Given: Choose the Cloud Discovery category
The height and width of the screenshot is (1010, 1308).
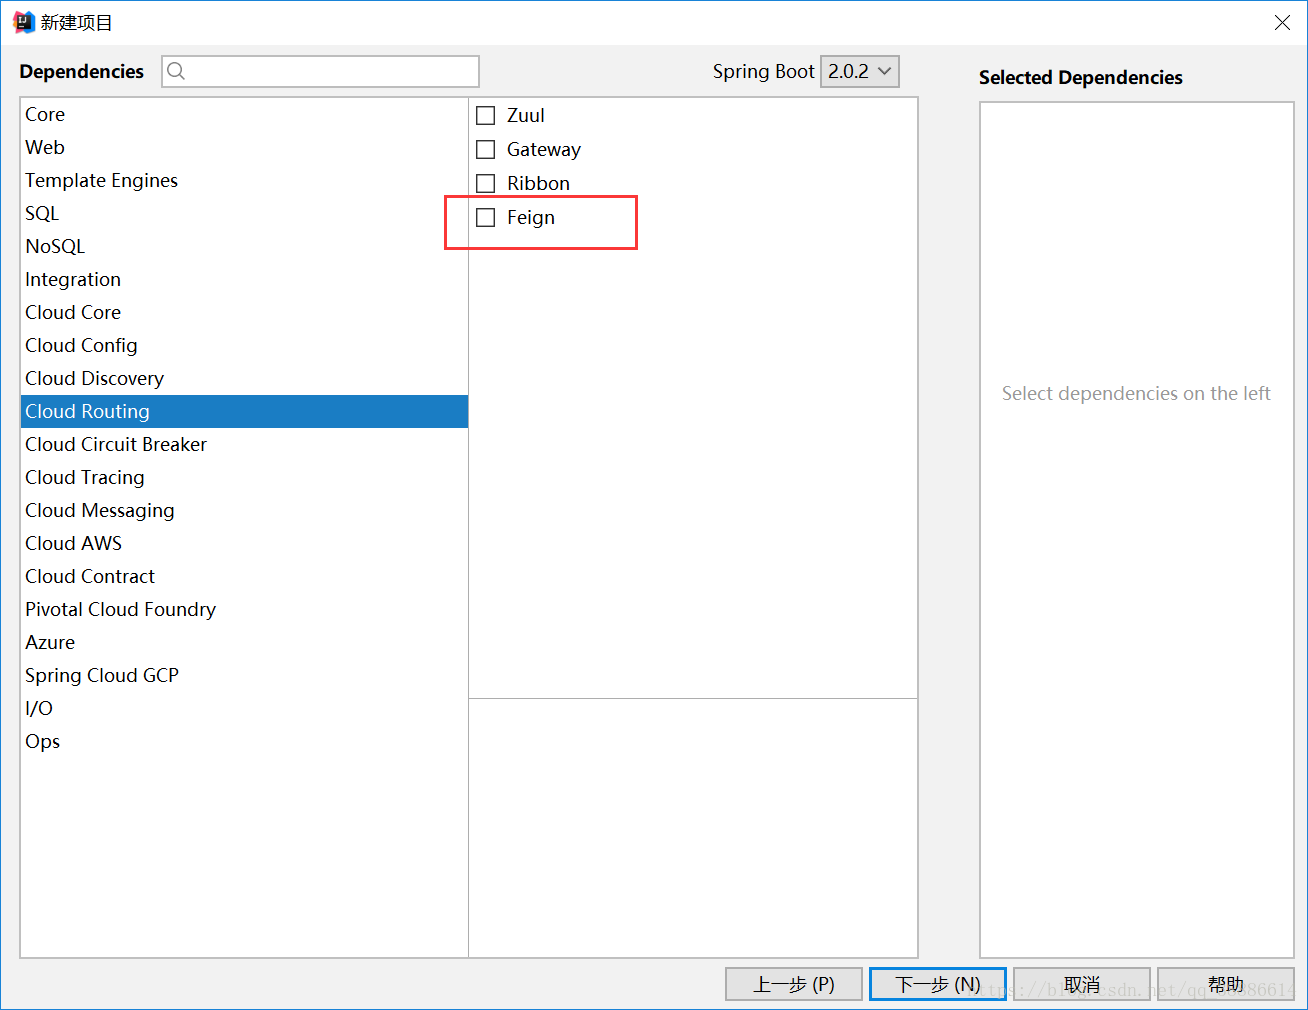Looking at the screenshot, I should click(x=244, y=378).
